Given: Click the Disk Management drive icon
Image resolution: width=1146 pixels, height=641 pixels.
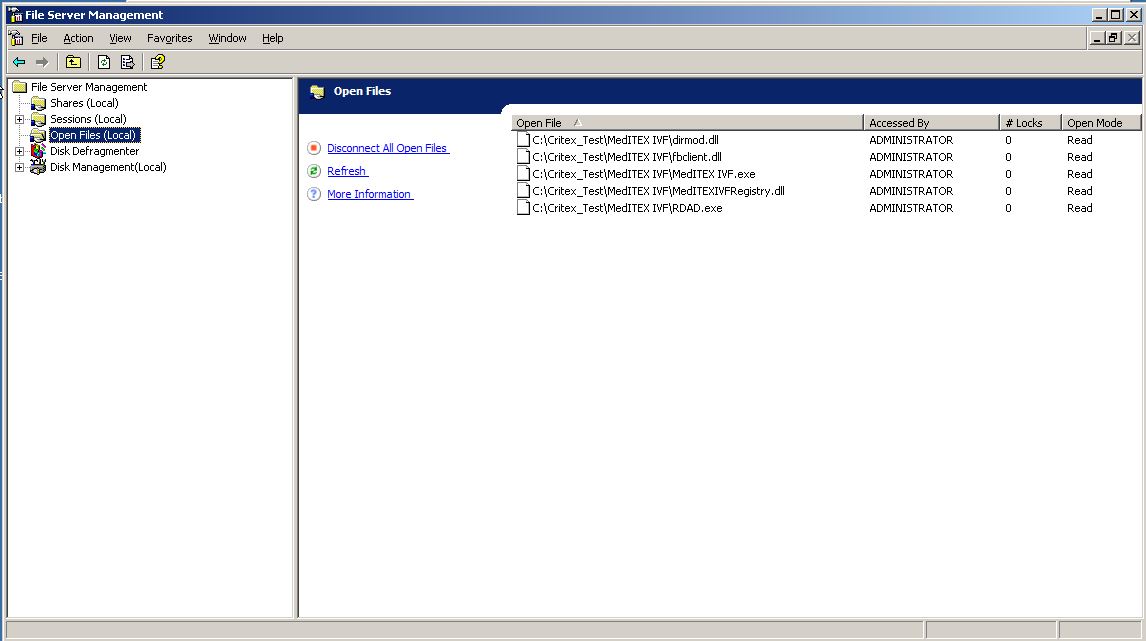Looking at the screenshot, I should 38,167.
